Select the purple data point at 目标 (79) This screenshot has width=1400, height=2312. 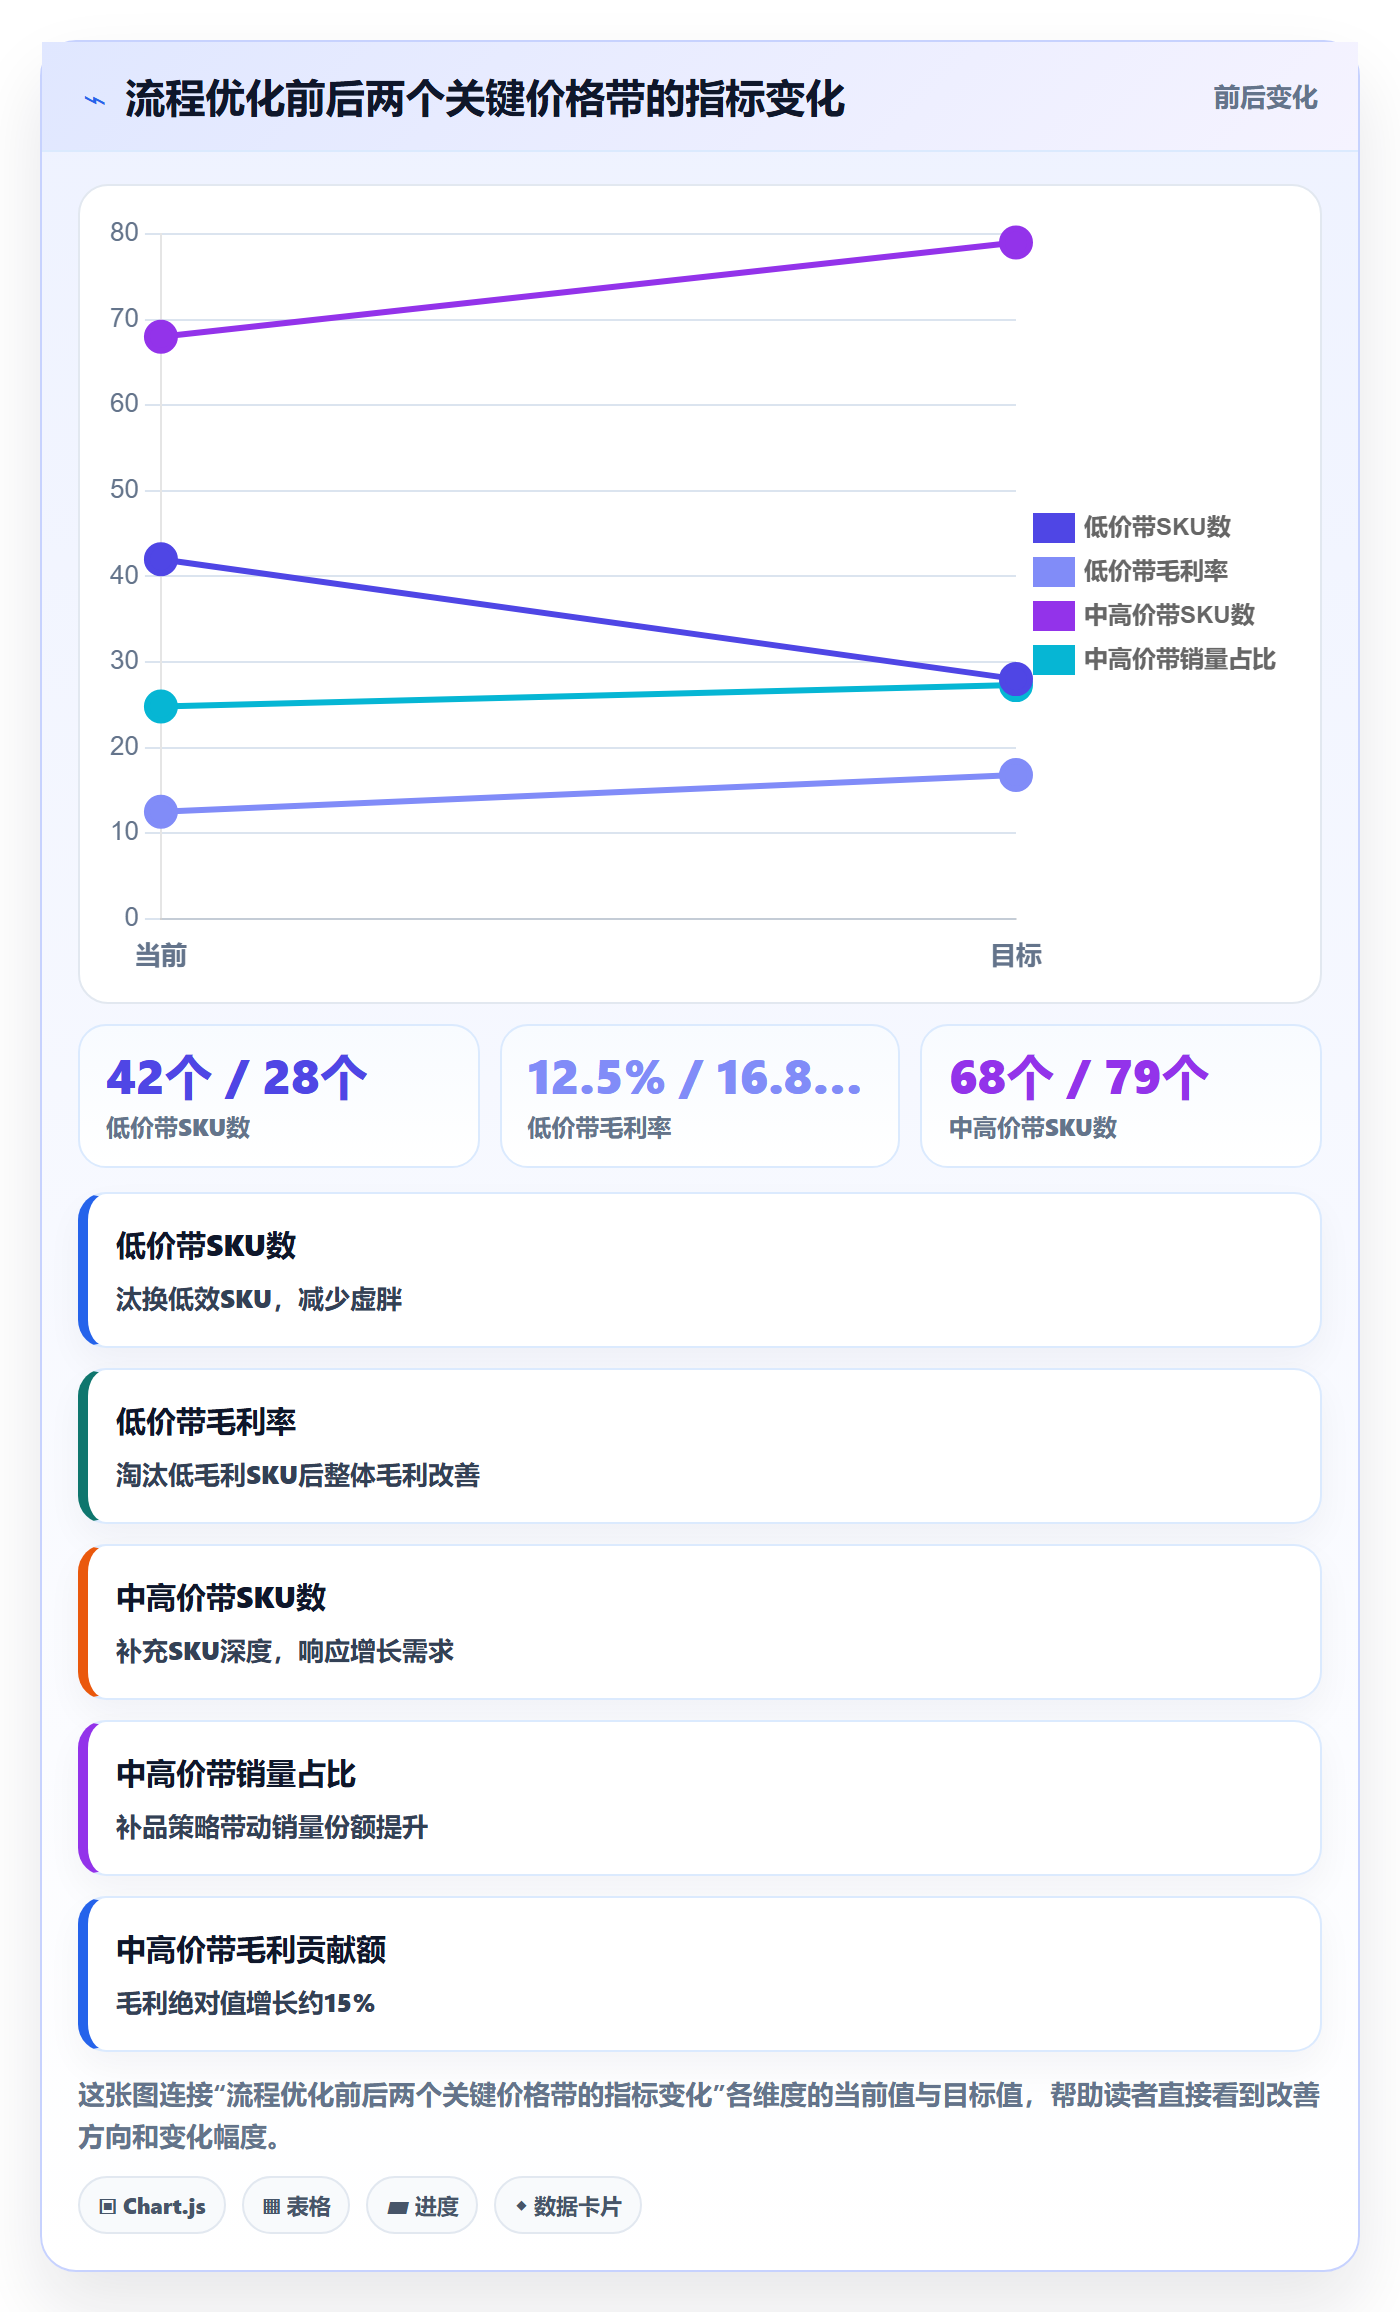[x=1016, y=242]
